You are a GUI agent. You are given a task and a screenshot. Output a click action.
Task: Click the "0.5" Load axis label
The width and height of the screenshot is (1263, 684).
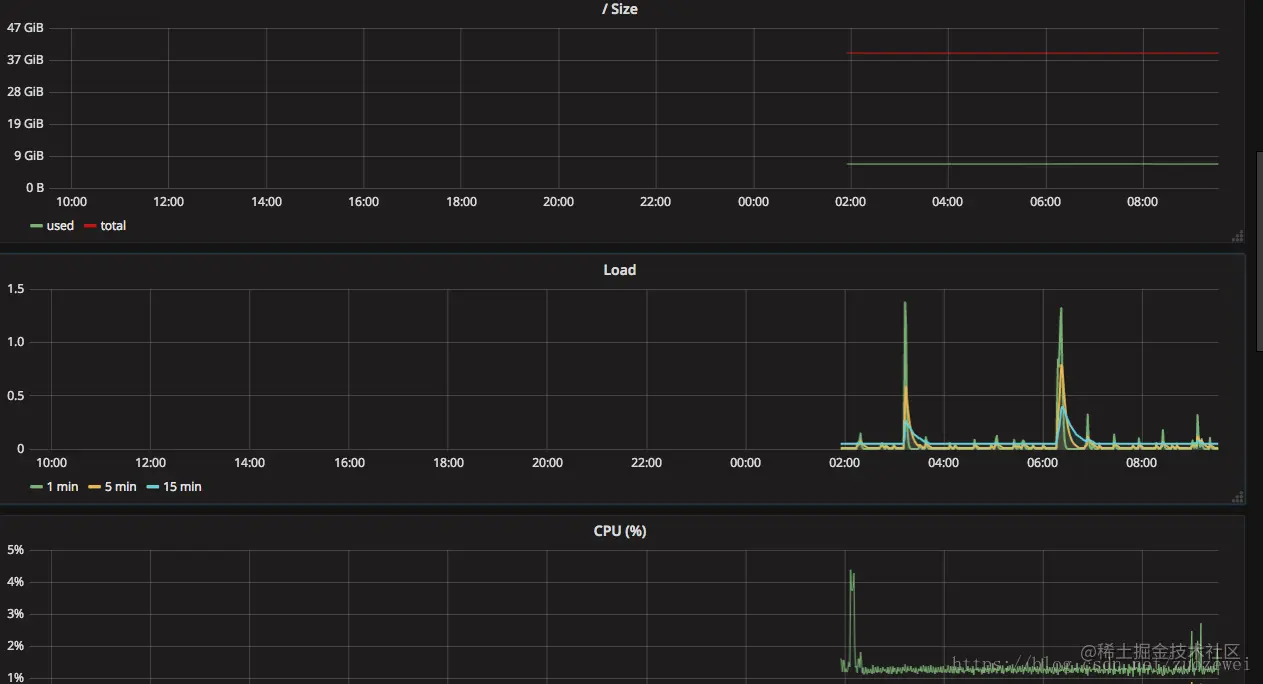[15, 396]
